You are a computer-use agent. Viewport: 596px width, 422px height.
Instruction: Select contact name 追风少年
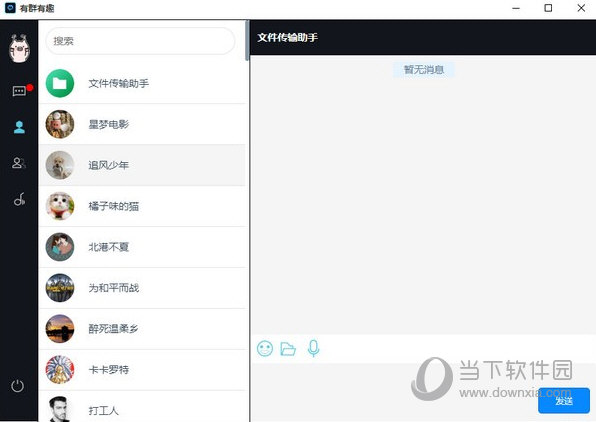[109, 165]
